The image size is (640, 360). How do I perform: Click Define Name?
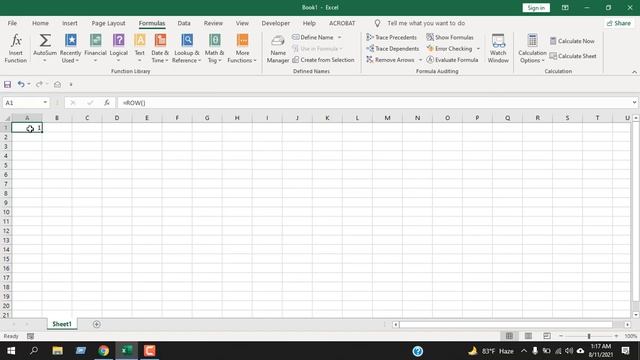tap(313, 37)
